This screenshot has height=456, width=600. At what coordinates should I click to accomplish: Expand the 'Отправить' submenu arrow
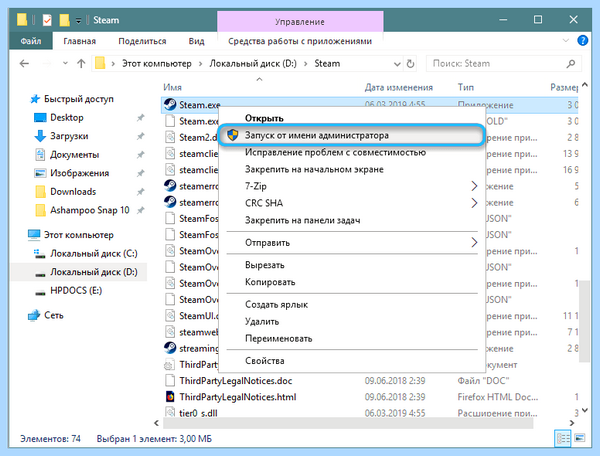tap(474, 242)
